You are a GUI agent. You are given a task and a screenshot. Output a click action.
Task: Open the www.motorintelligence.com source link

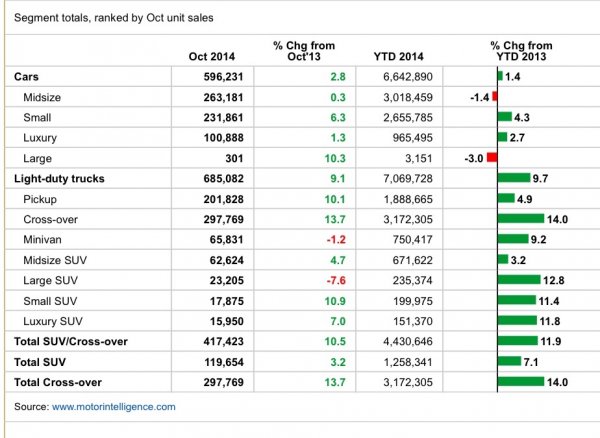pos(113,407)
